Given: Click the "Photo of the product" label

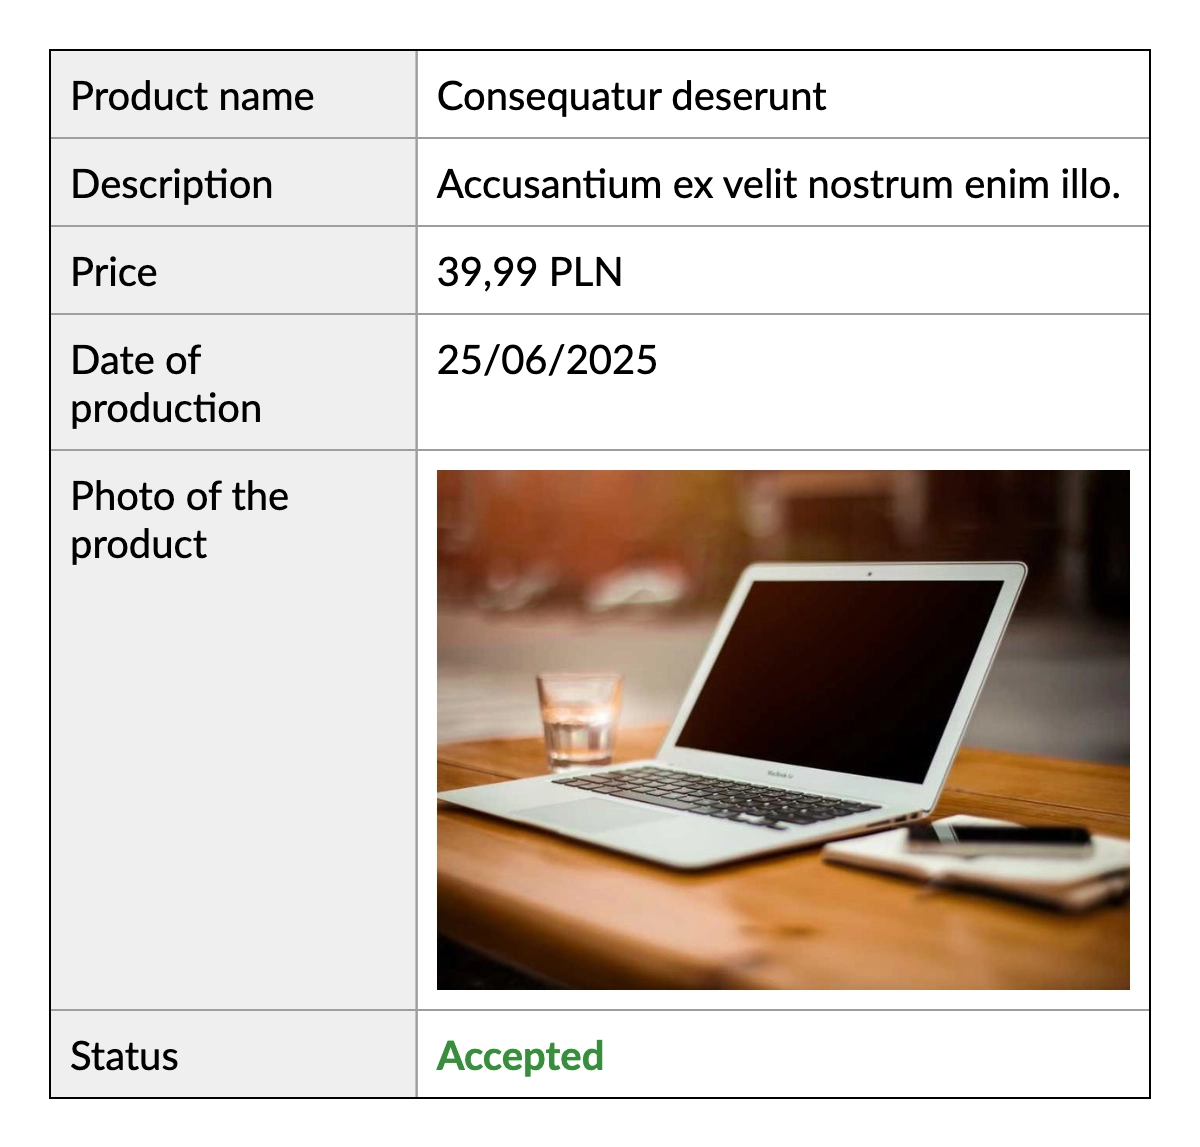Looking at the screenshot, I should (179, 520).
